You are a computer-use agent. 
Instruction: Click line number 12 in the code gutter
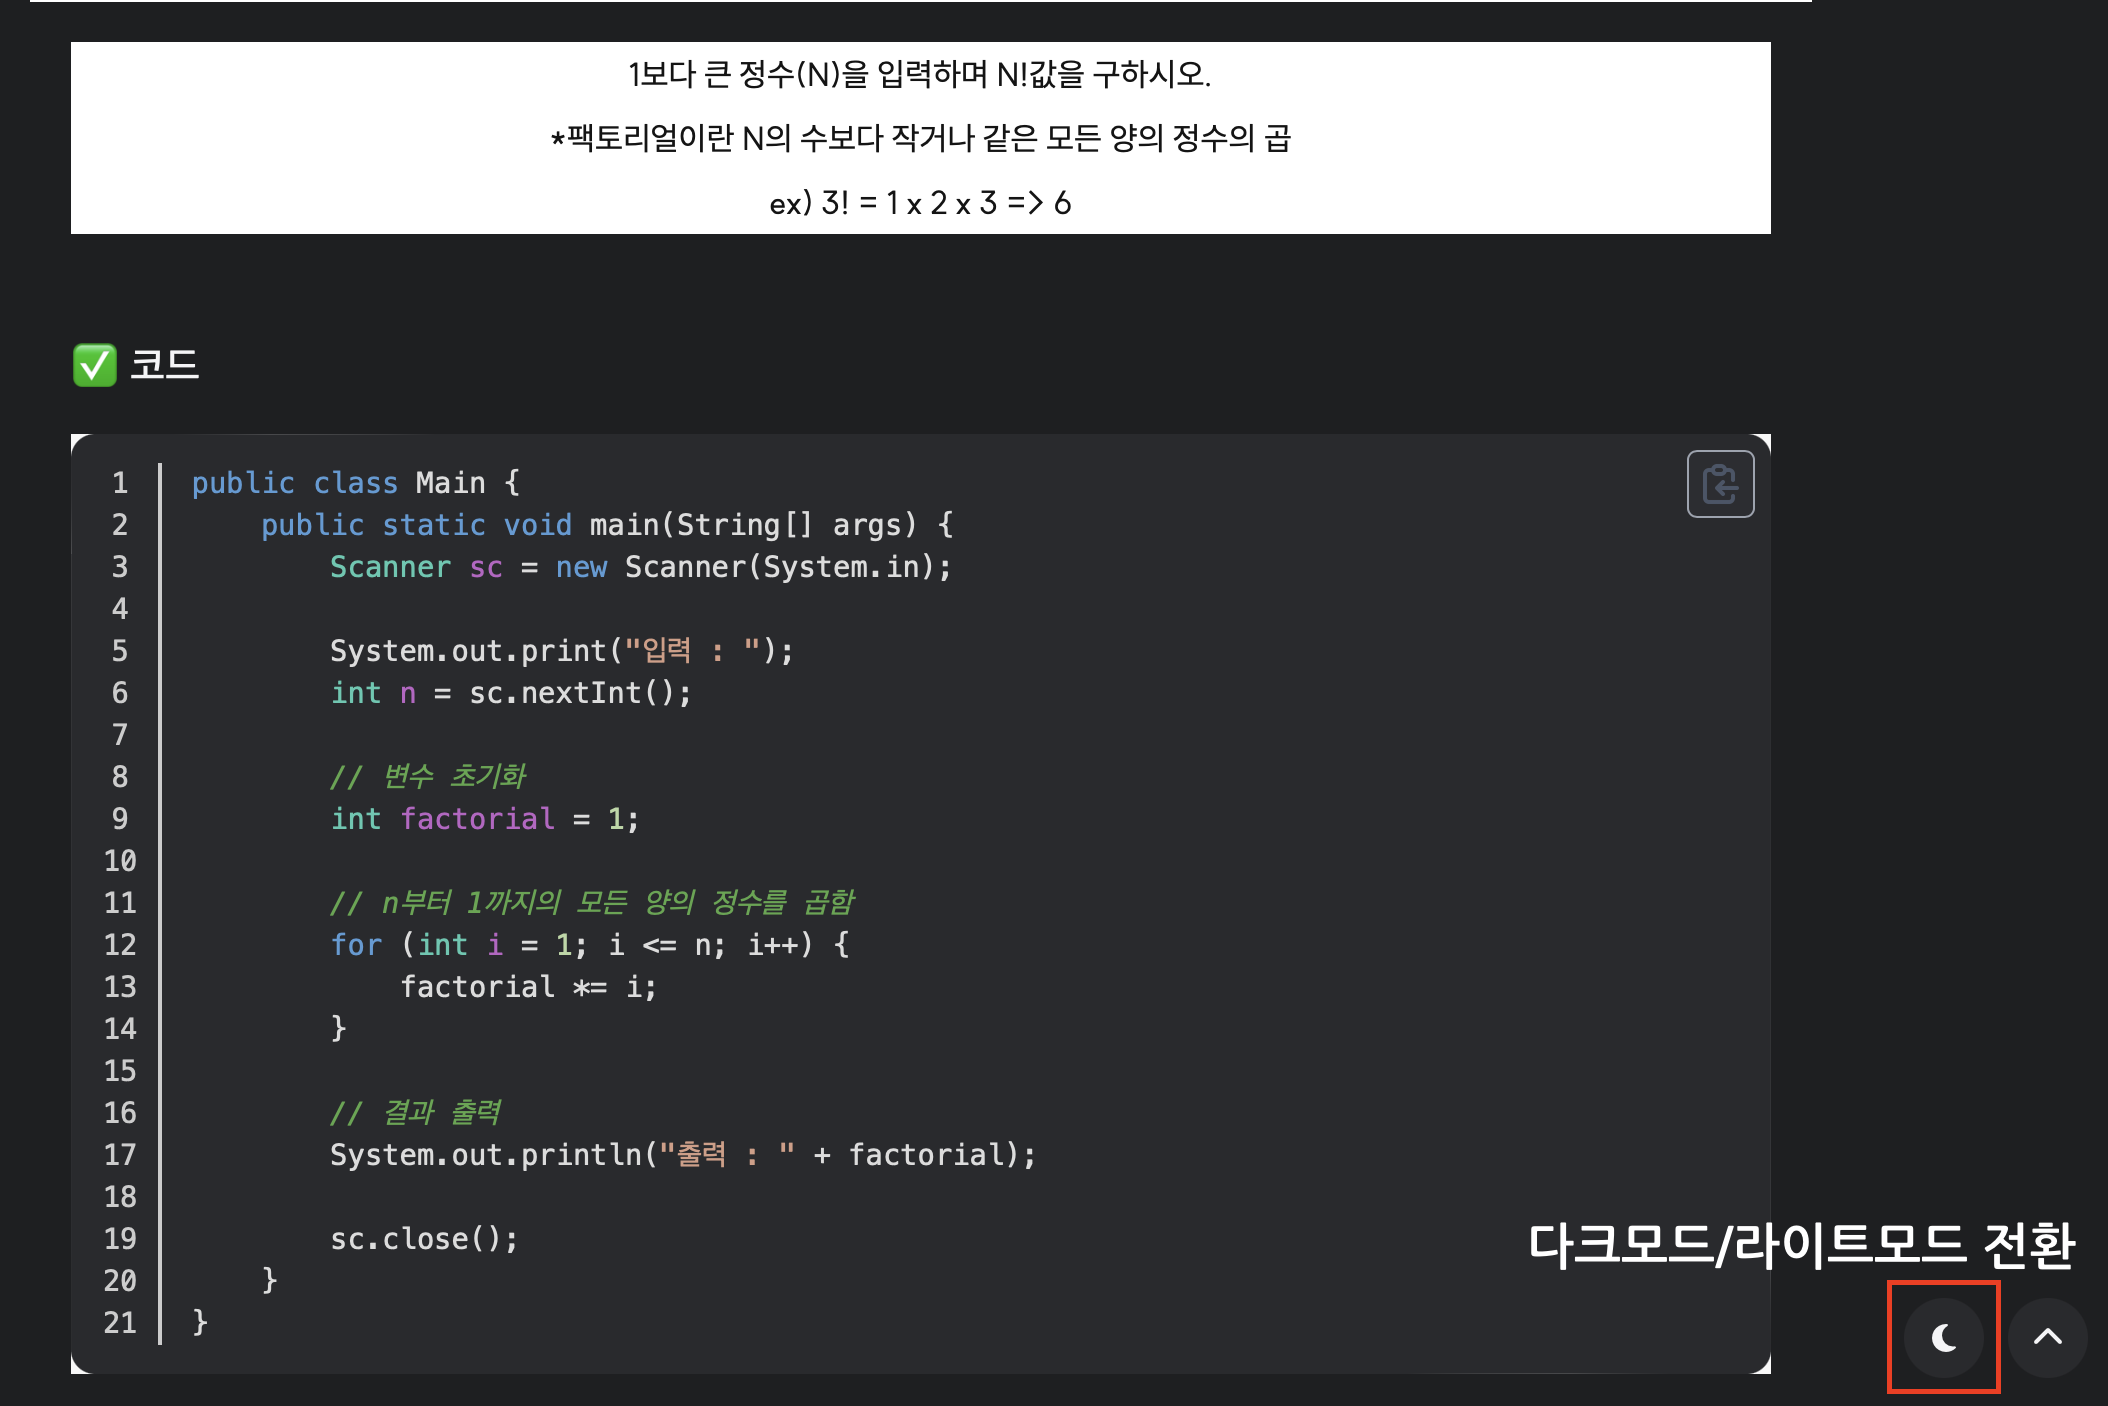pyautogui.click(x=120, y=945)
